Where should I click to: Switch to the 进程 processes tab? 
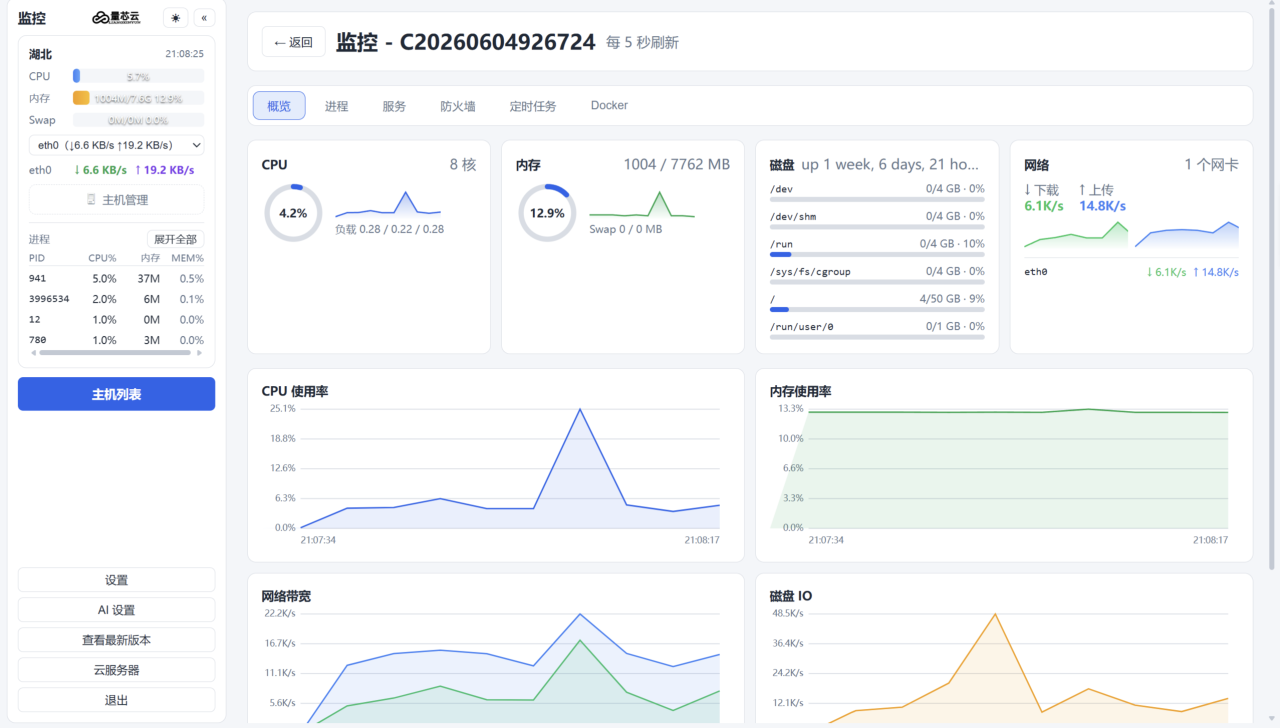(x=336, y=106)
